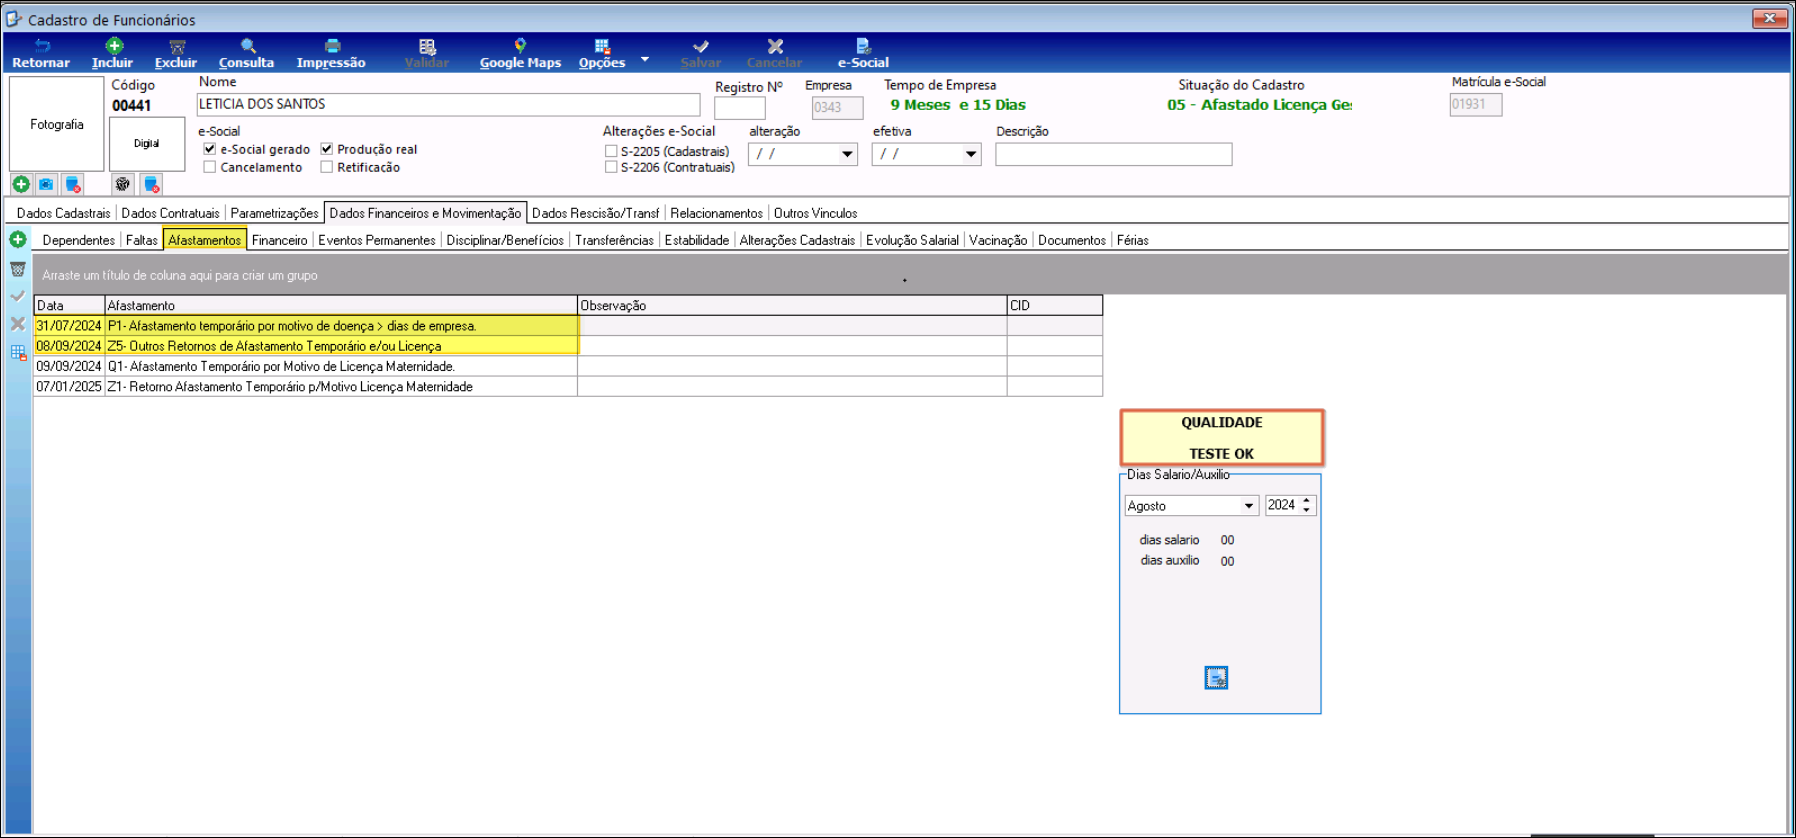Click the Registro Nº input field
The image size is (1796, 838).
(x=740, y=107)
